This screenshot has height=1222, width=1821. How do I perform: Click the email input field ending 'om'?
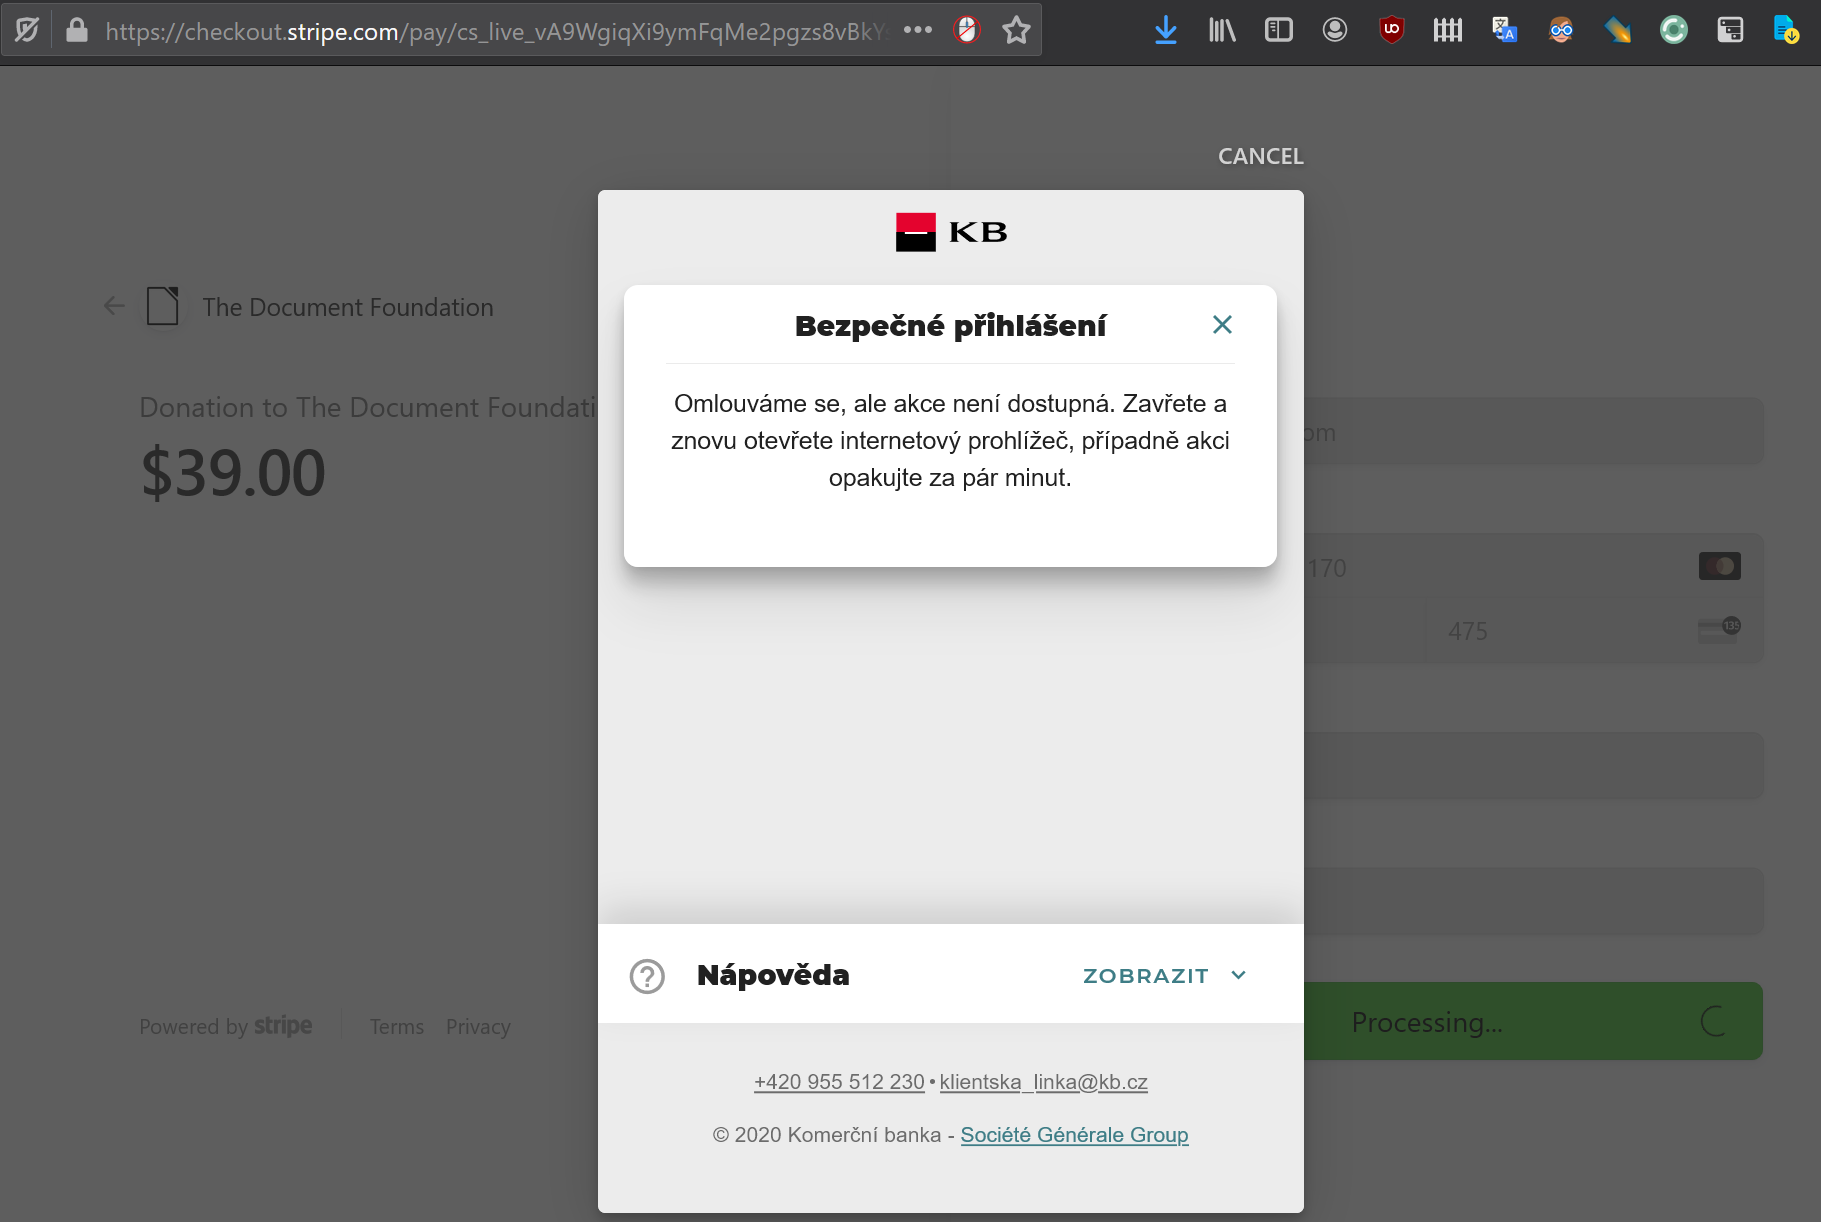(1533, 431)
